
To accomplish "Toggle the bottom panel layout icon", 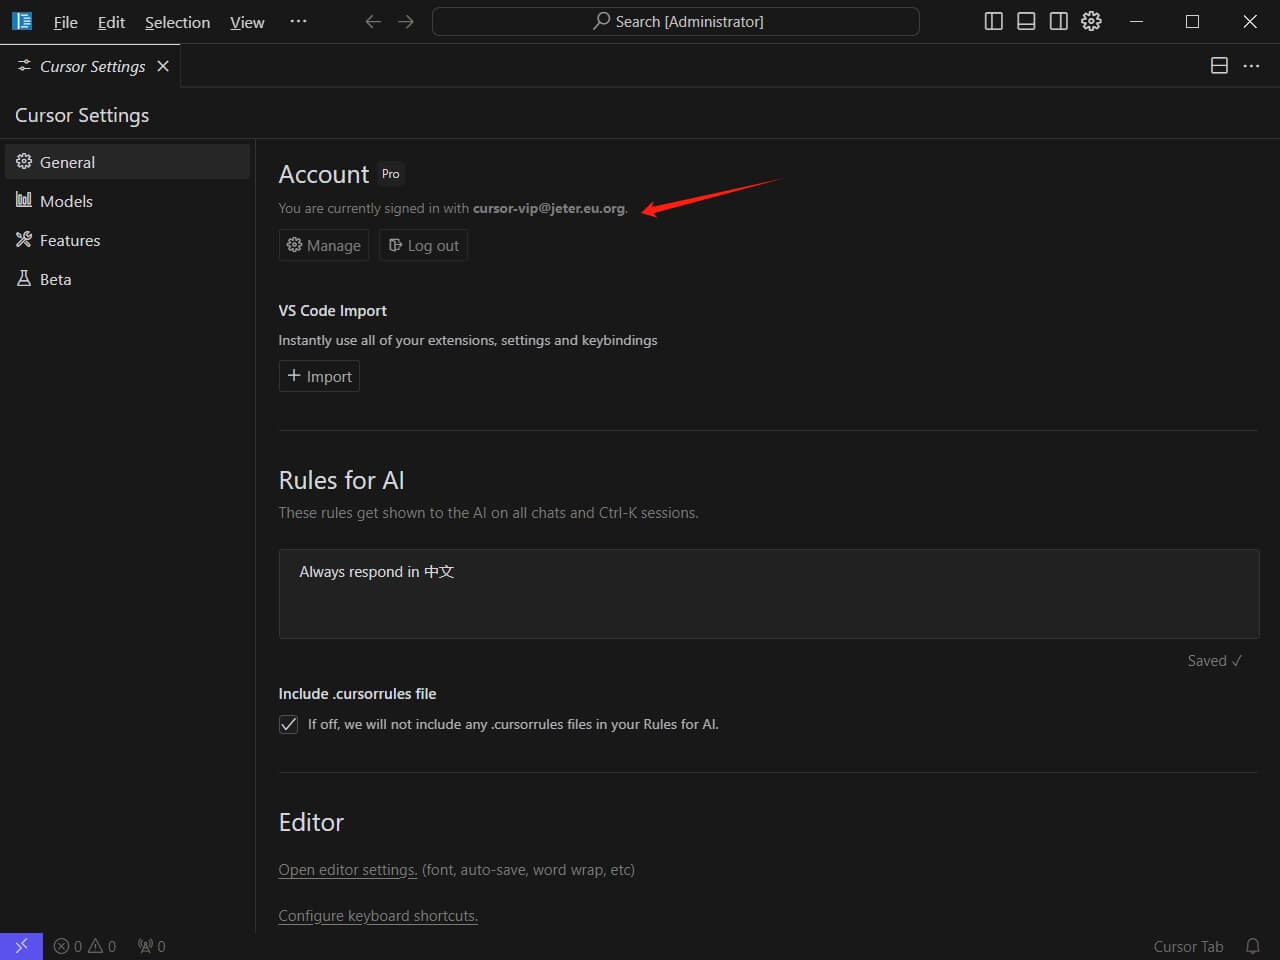I will click(1026, 21).
